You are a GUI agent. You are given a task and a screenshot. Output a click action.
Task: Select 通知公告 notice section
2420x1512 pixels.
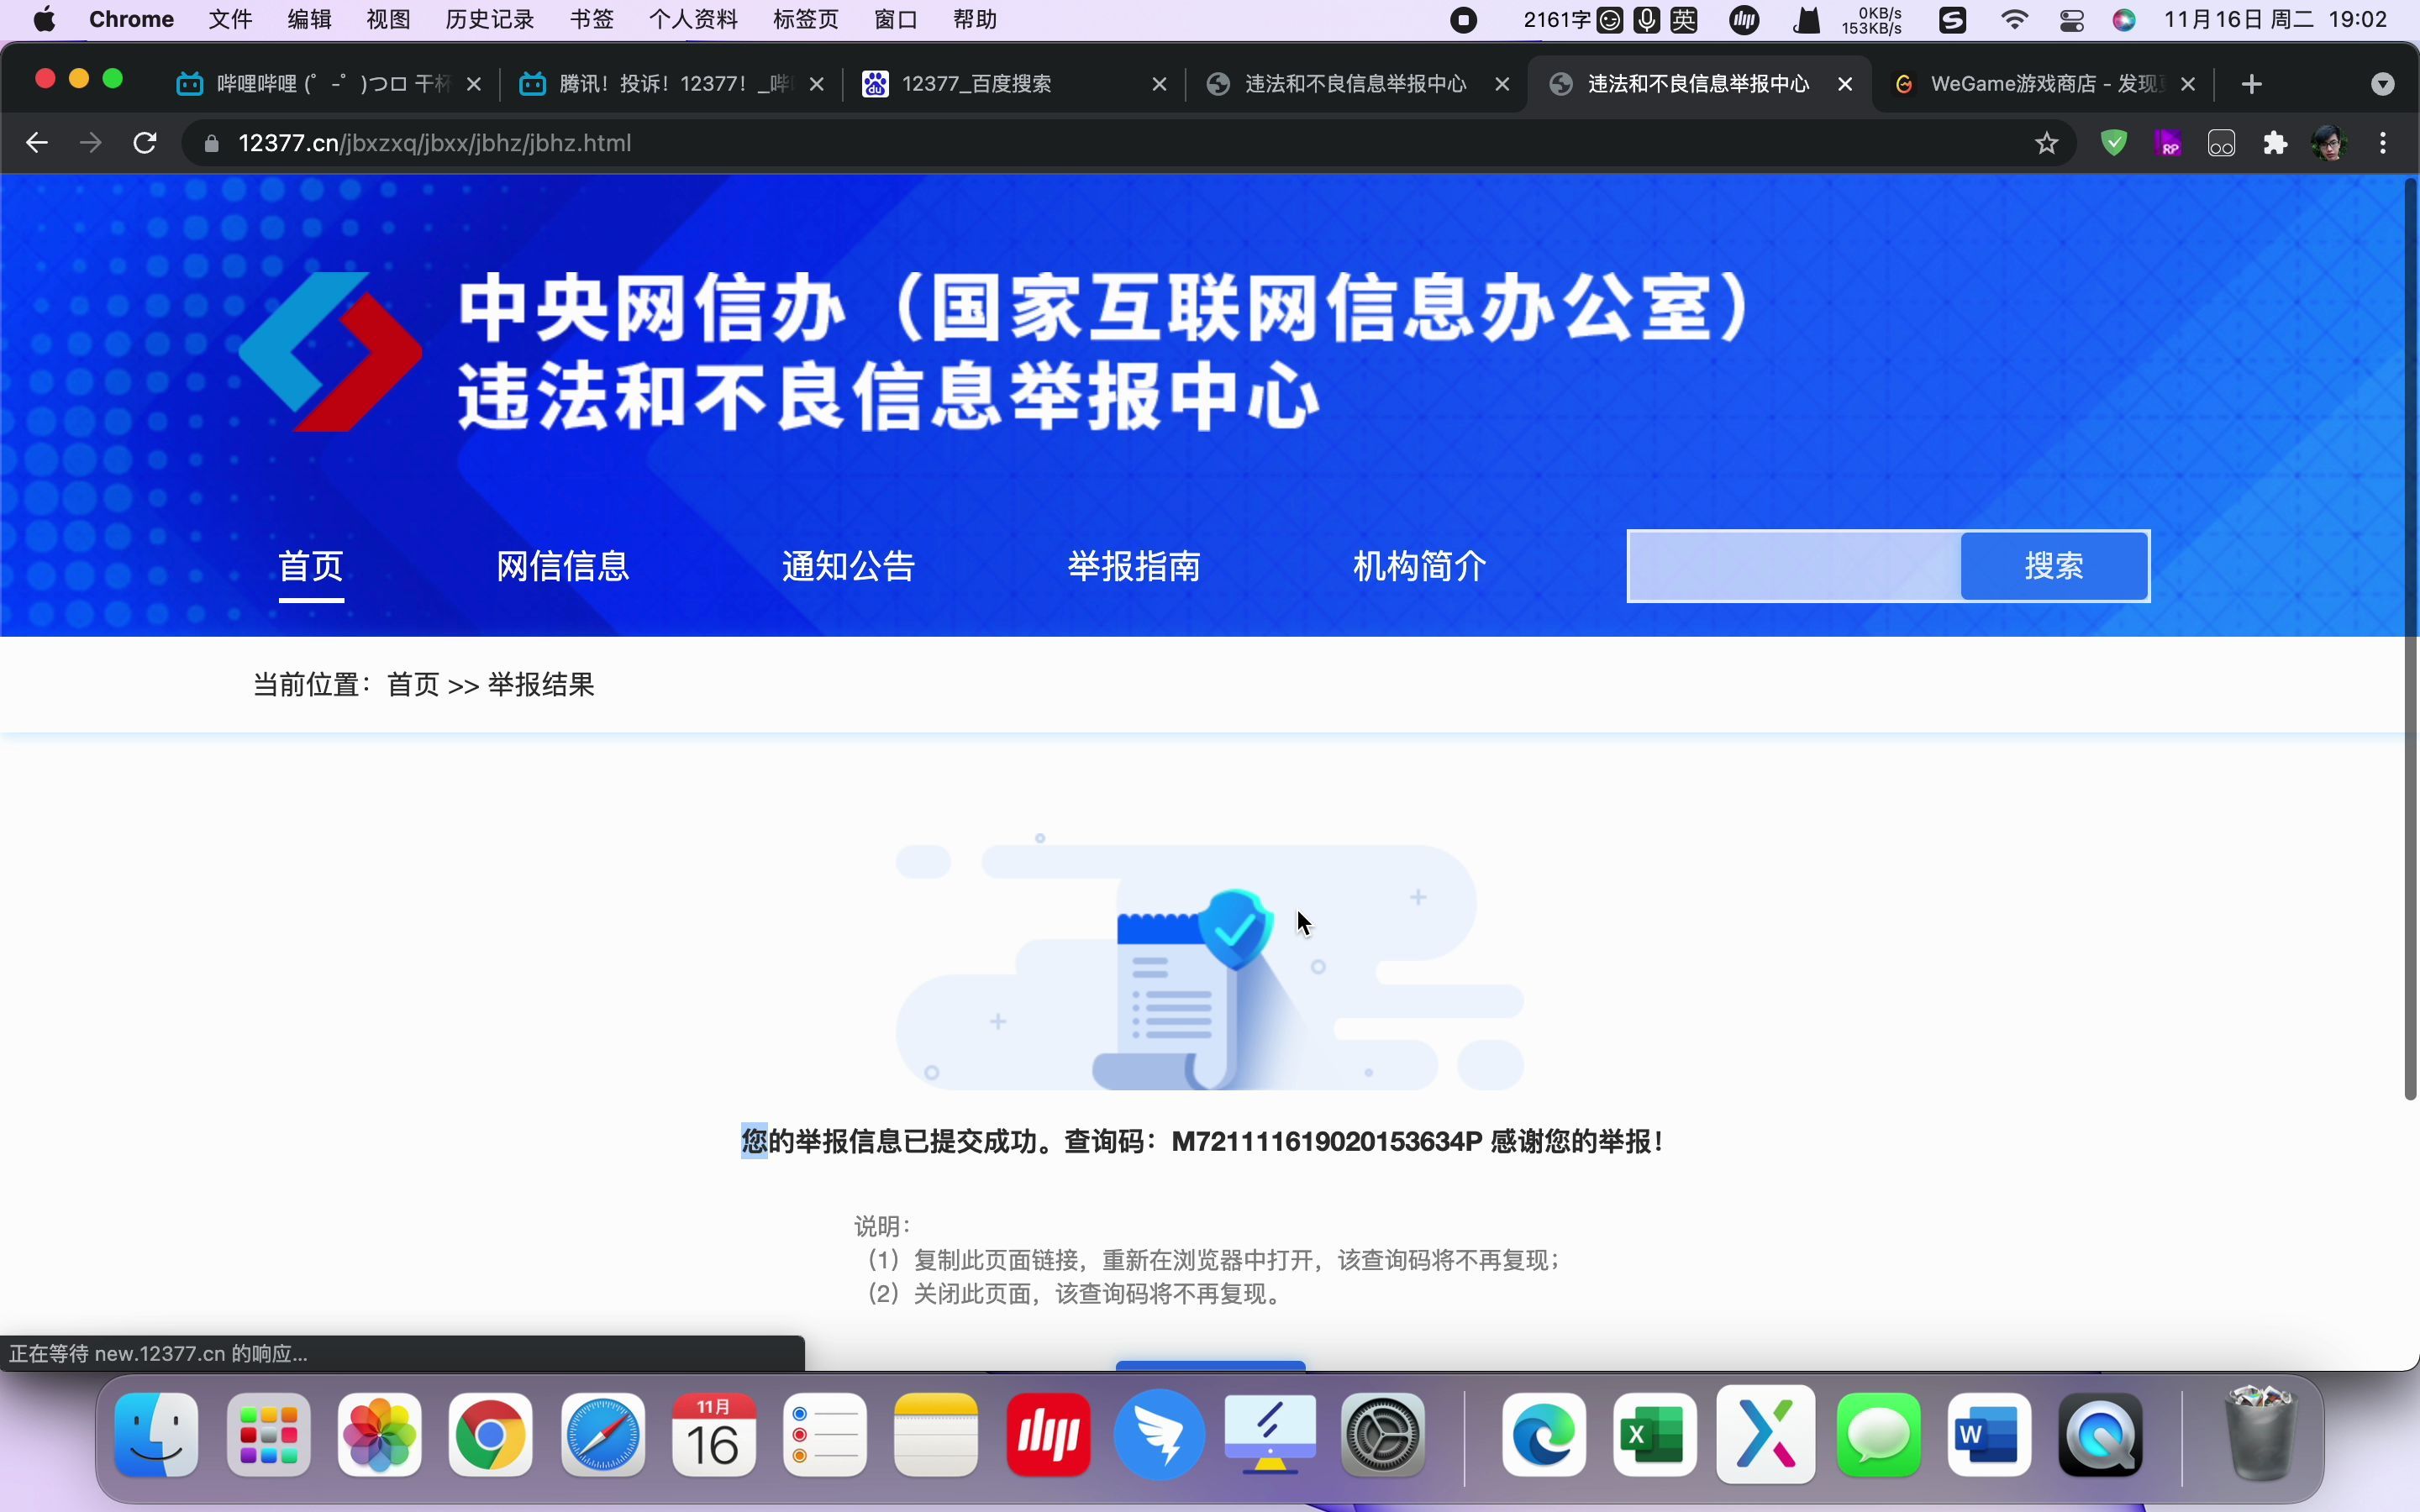(849, 566)
